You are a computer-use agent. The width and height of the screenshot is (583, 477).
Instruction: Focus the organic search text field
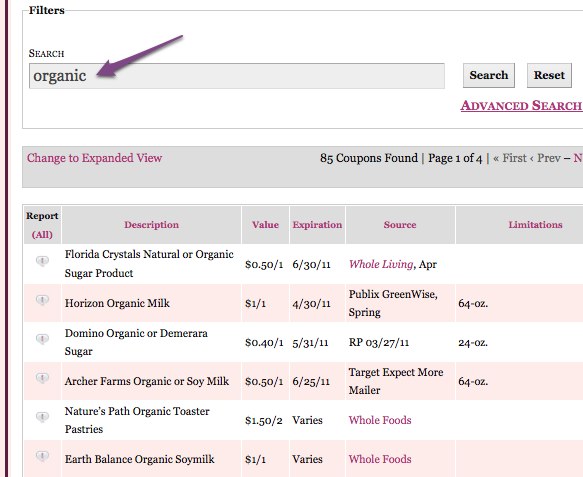tap(237, 76)
